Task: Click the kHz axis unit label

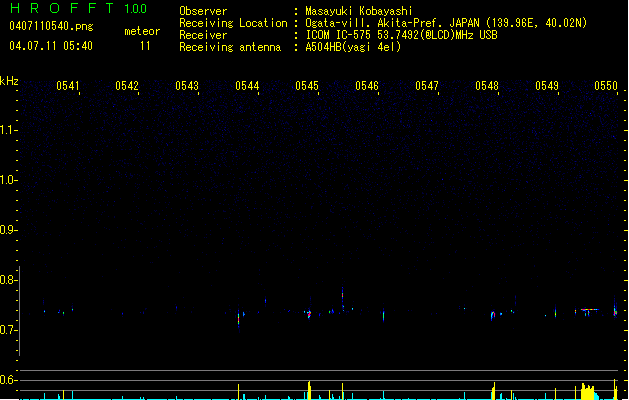Action: [9, 81]
